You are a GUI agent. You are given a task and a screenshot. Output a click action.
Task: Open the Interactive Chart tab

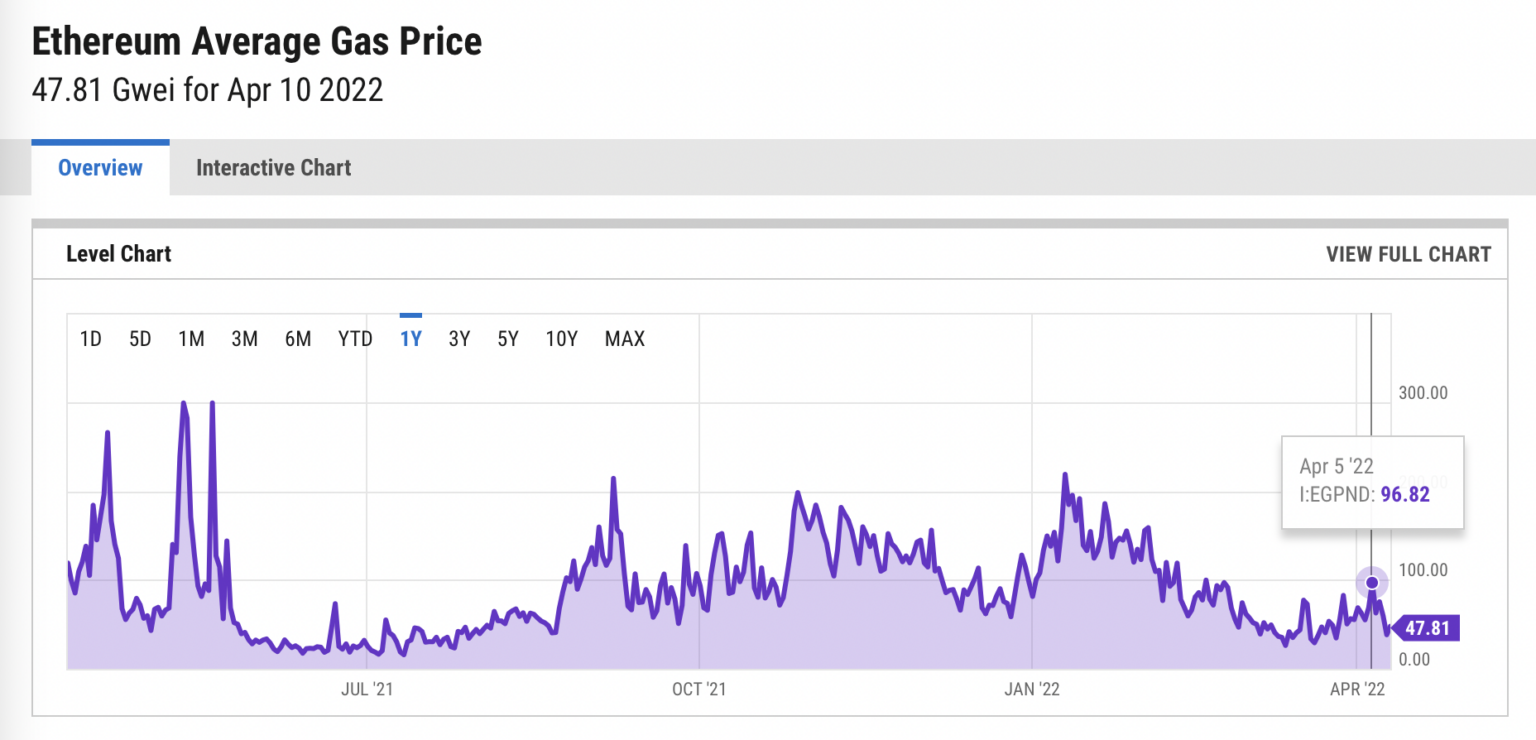[273, 168]
